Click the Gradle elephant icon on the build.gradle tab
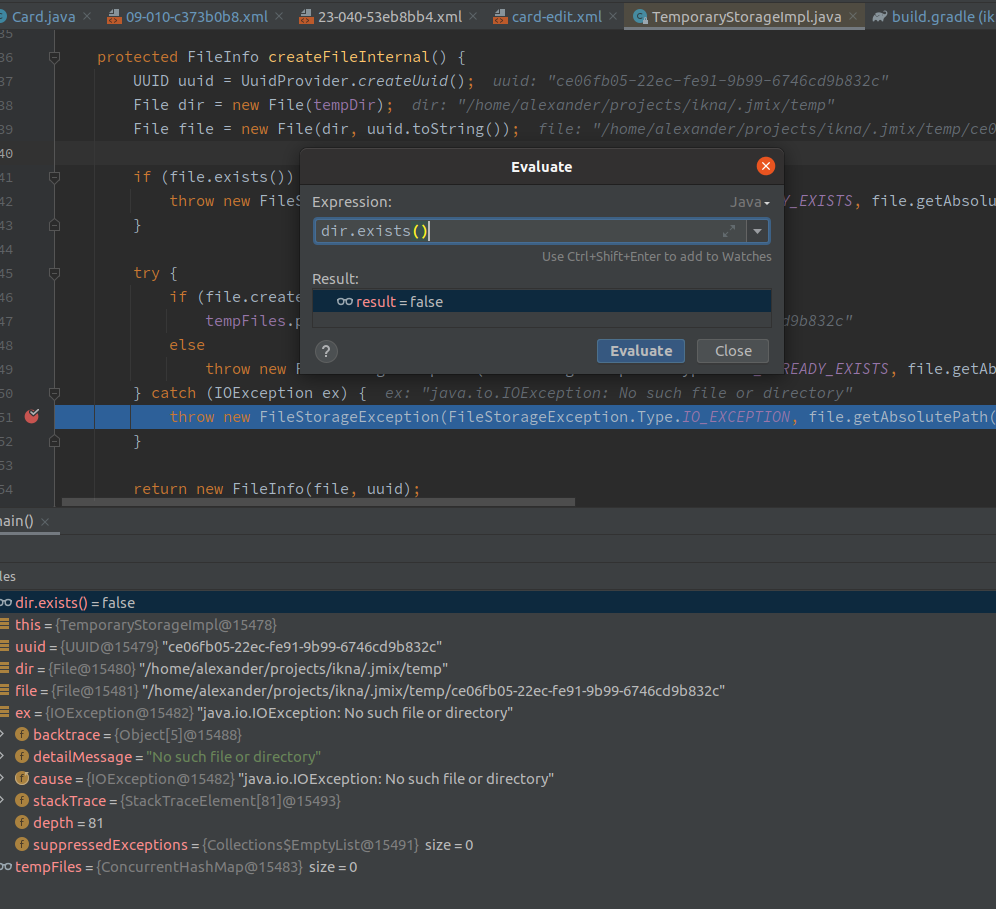The image size is (996, 909). 879,16
